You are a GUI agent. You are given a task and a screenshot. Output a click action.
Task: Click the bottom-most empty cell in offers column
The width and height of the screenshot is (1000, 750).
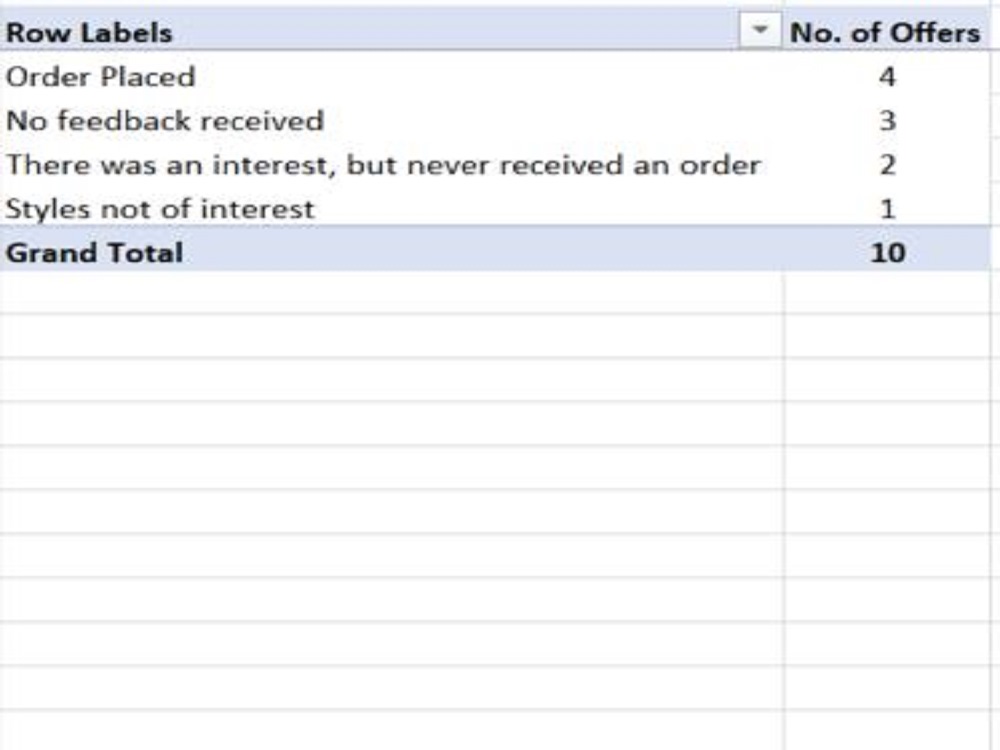(887, 730)
